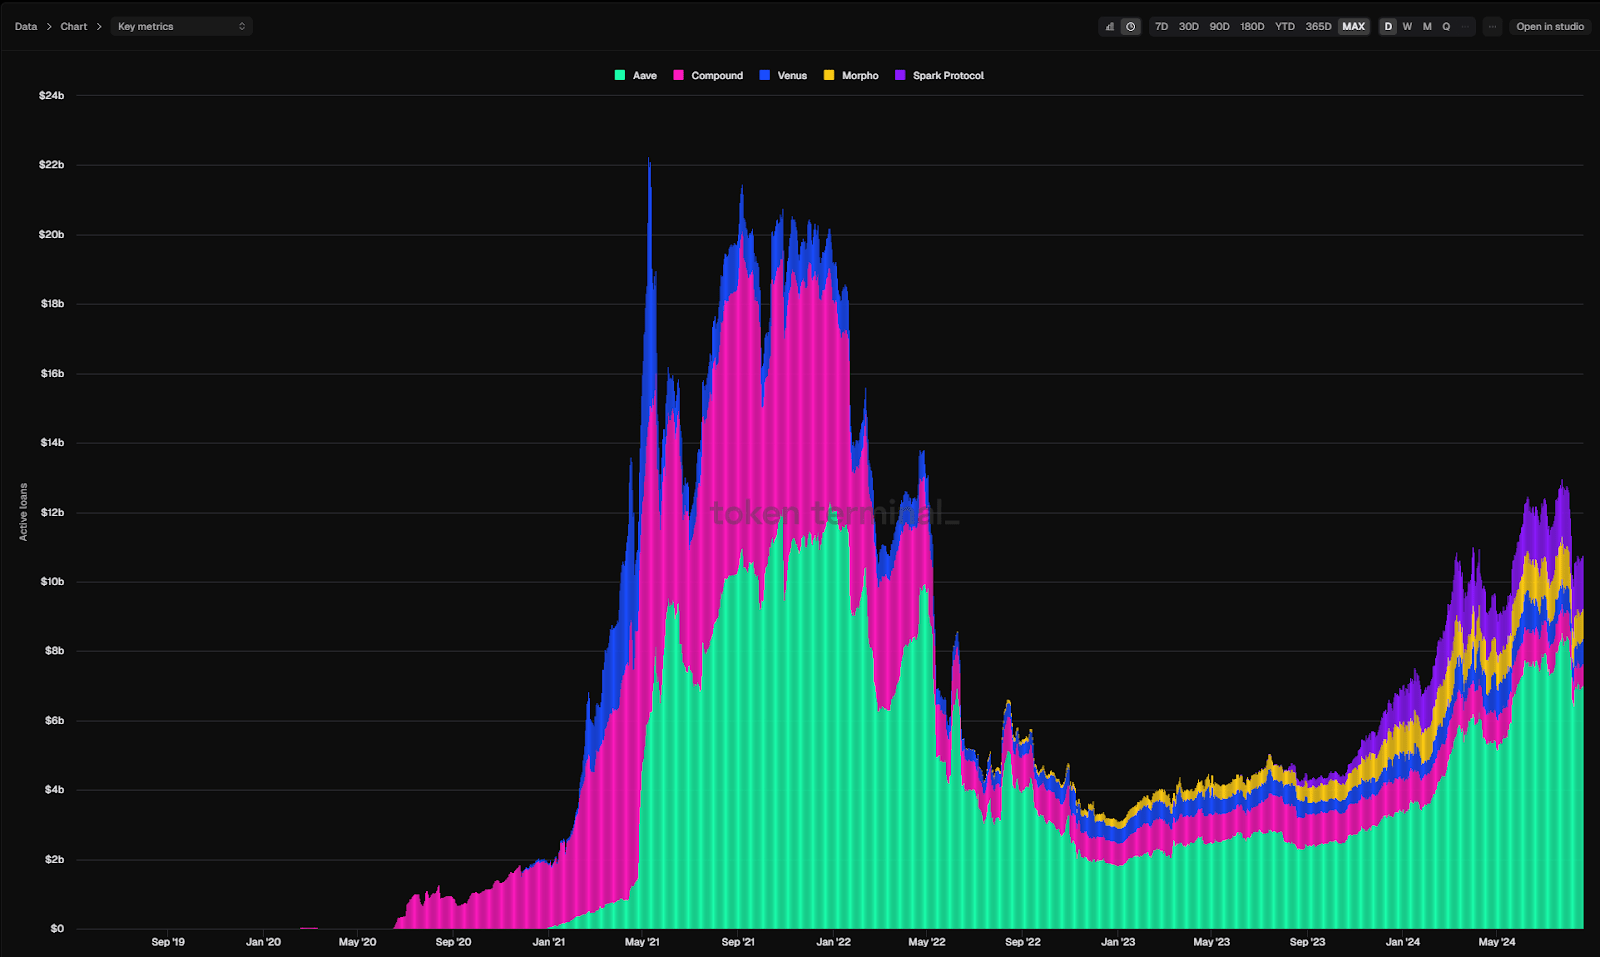This screenshot has height=957, width=1600.
Task: Expand the extra time granularity options chevron
Action: (x=1465, y=26)
